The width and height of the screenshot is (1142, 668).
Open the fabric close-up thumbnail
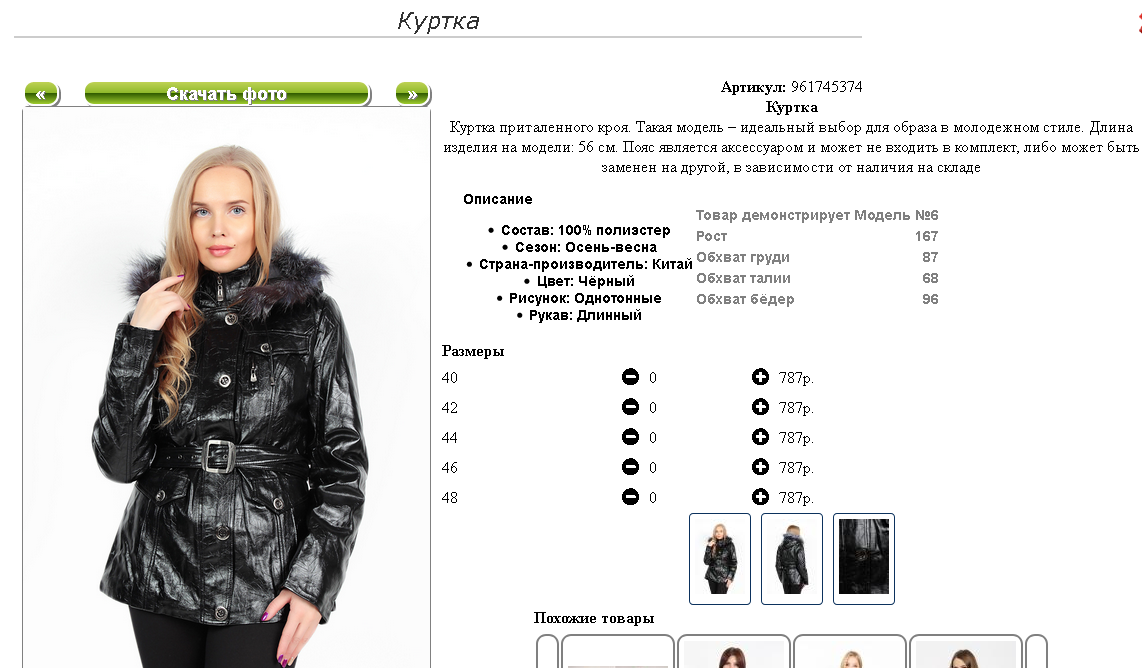pos(864,559)
